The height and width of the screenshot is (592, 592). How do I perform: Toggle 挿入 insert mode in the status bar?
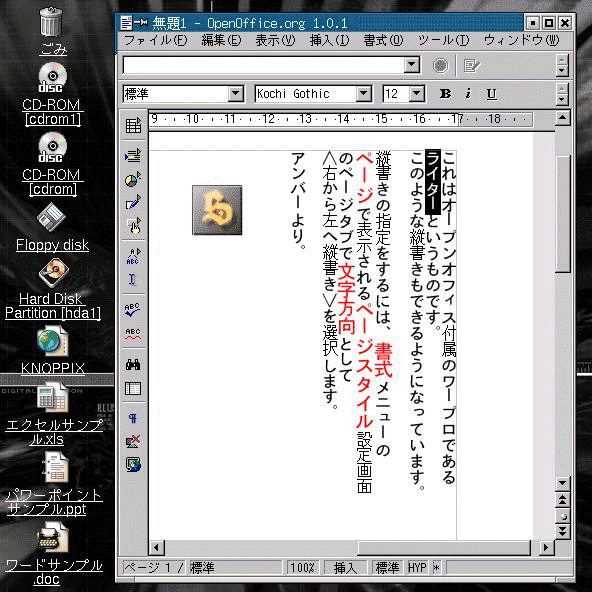click(x=345, y=568)
